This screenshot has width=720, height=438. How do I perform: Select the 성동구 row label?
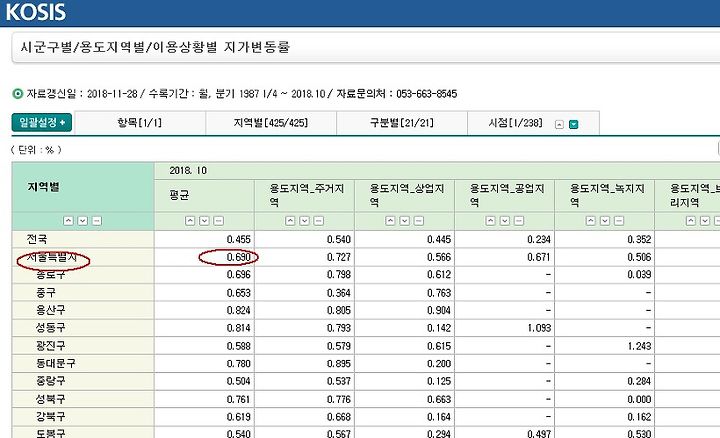pyautogui.click(x=51, y=328)
